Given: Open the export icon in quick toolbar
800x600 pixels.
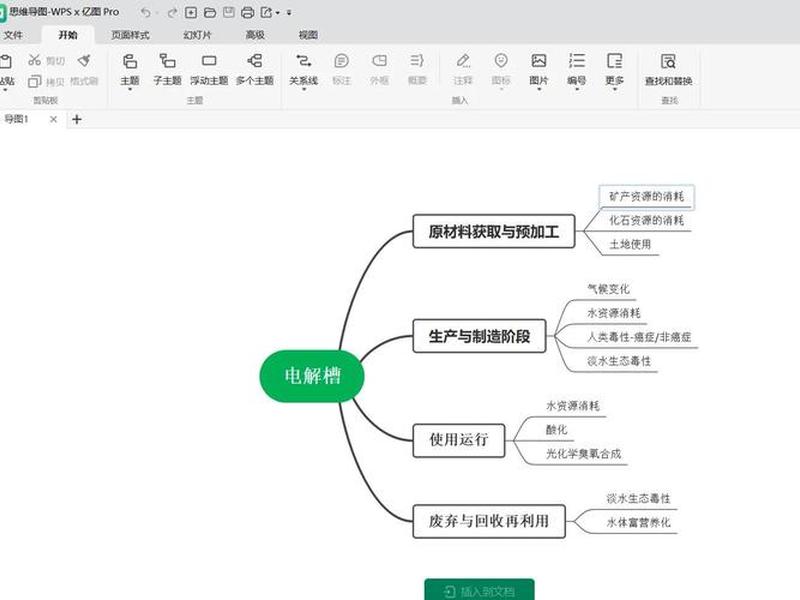Looking at the screenshot, I should pyautogui.click(x=267, y=13).
